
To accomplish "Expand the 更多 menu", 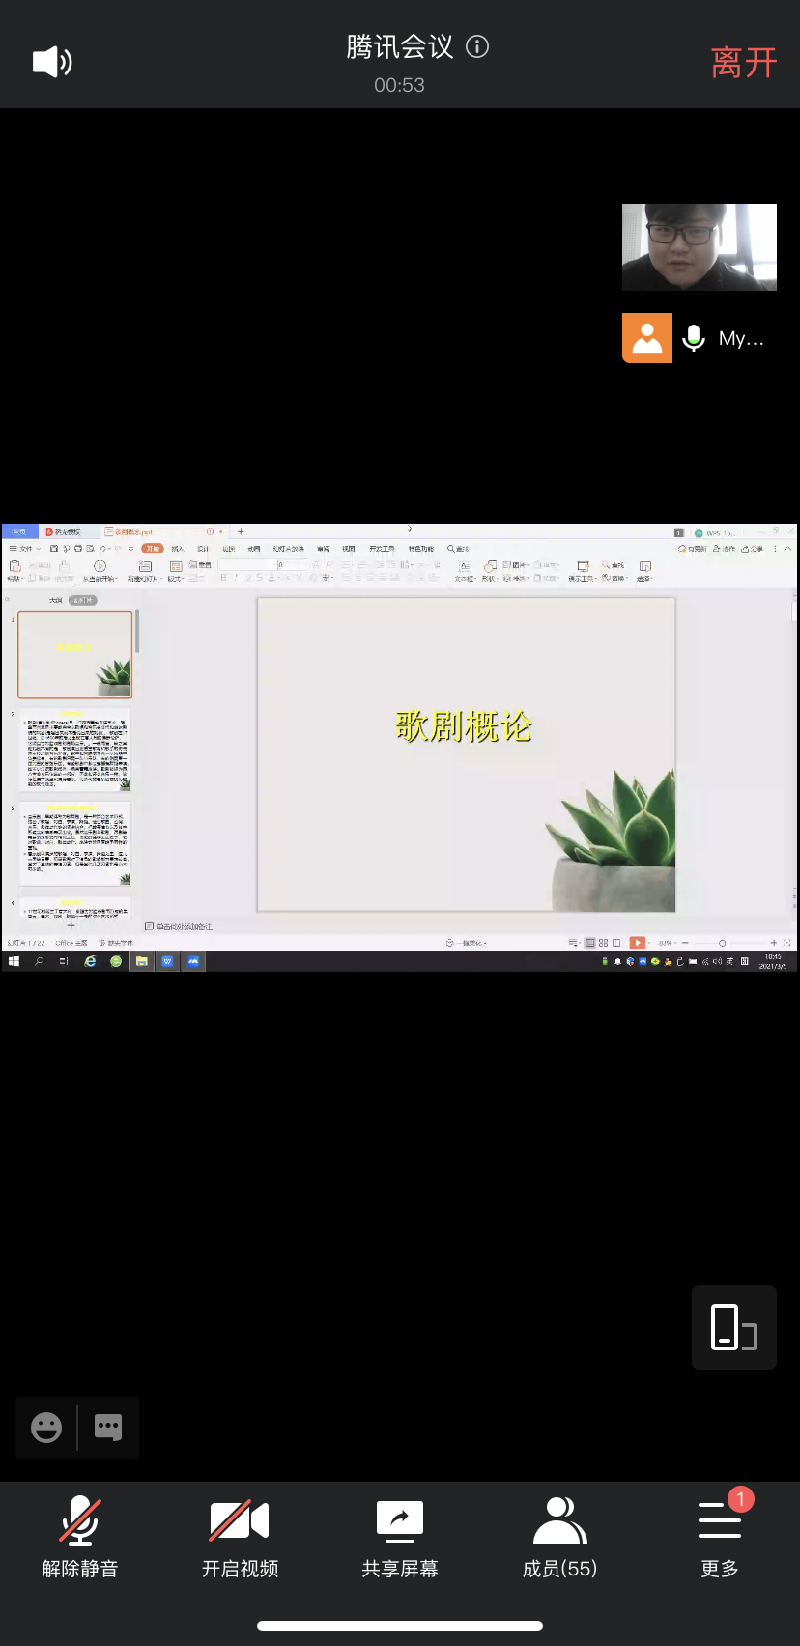I will click(x=720, y=1536).
